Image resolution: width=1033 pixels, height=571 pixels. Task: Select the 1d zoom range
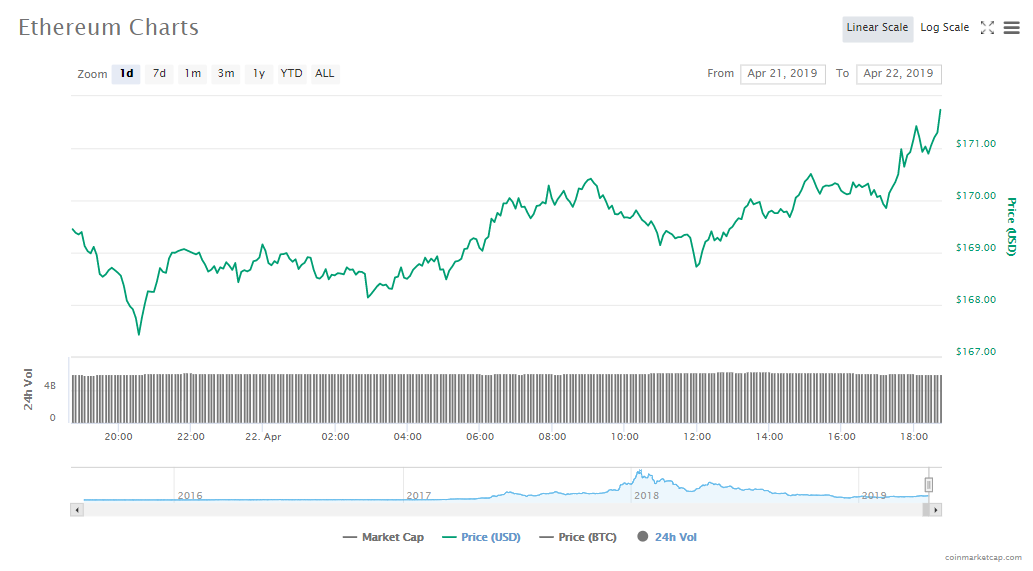[126, 74]
